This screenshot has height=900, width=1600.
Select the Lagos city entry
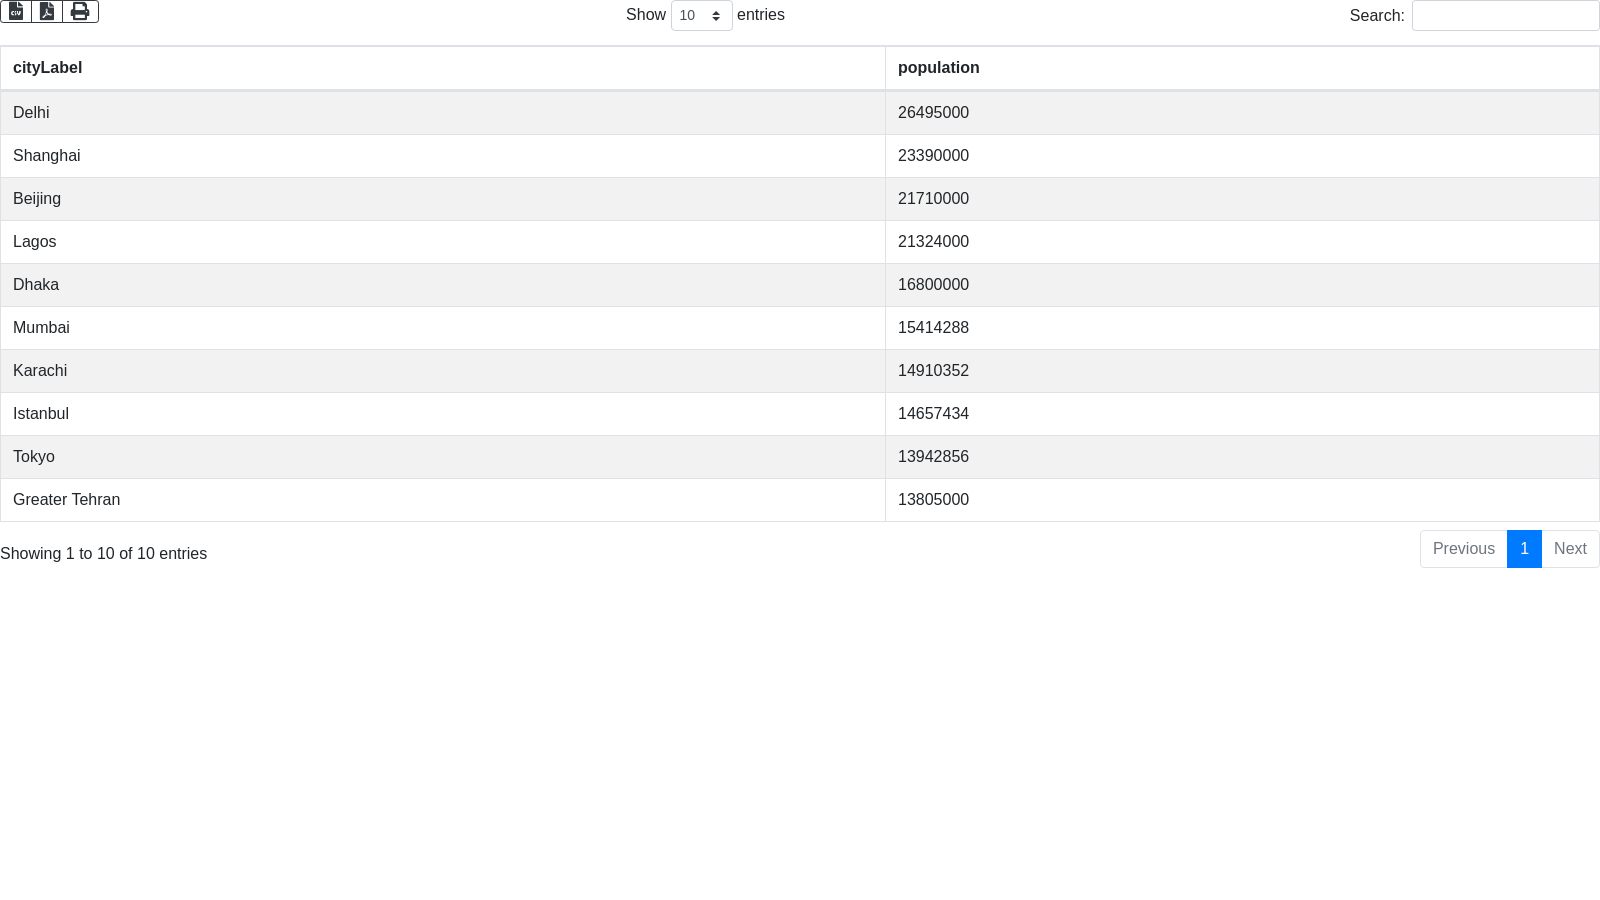(x=35, y=242)
